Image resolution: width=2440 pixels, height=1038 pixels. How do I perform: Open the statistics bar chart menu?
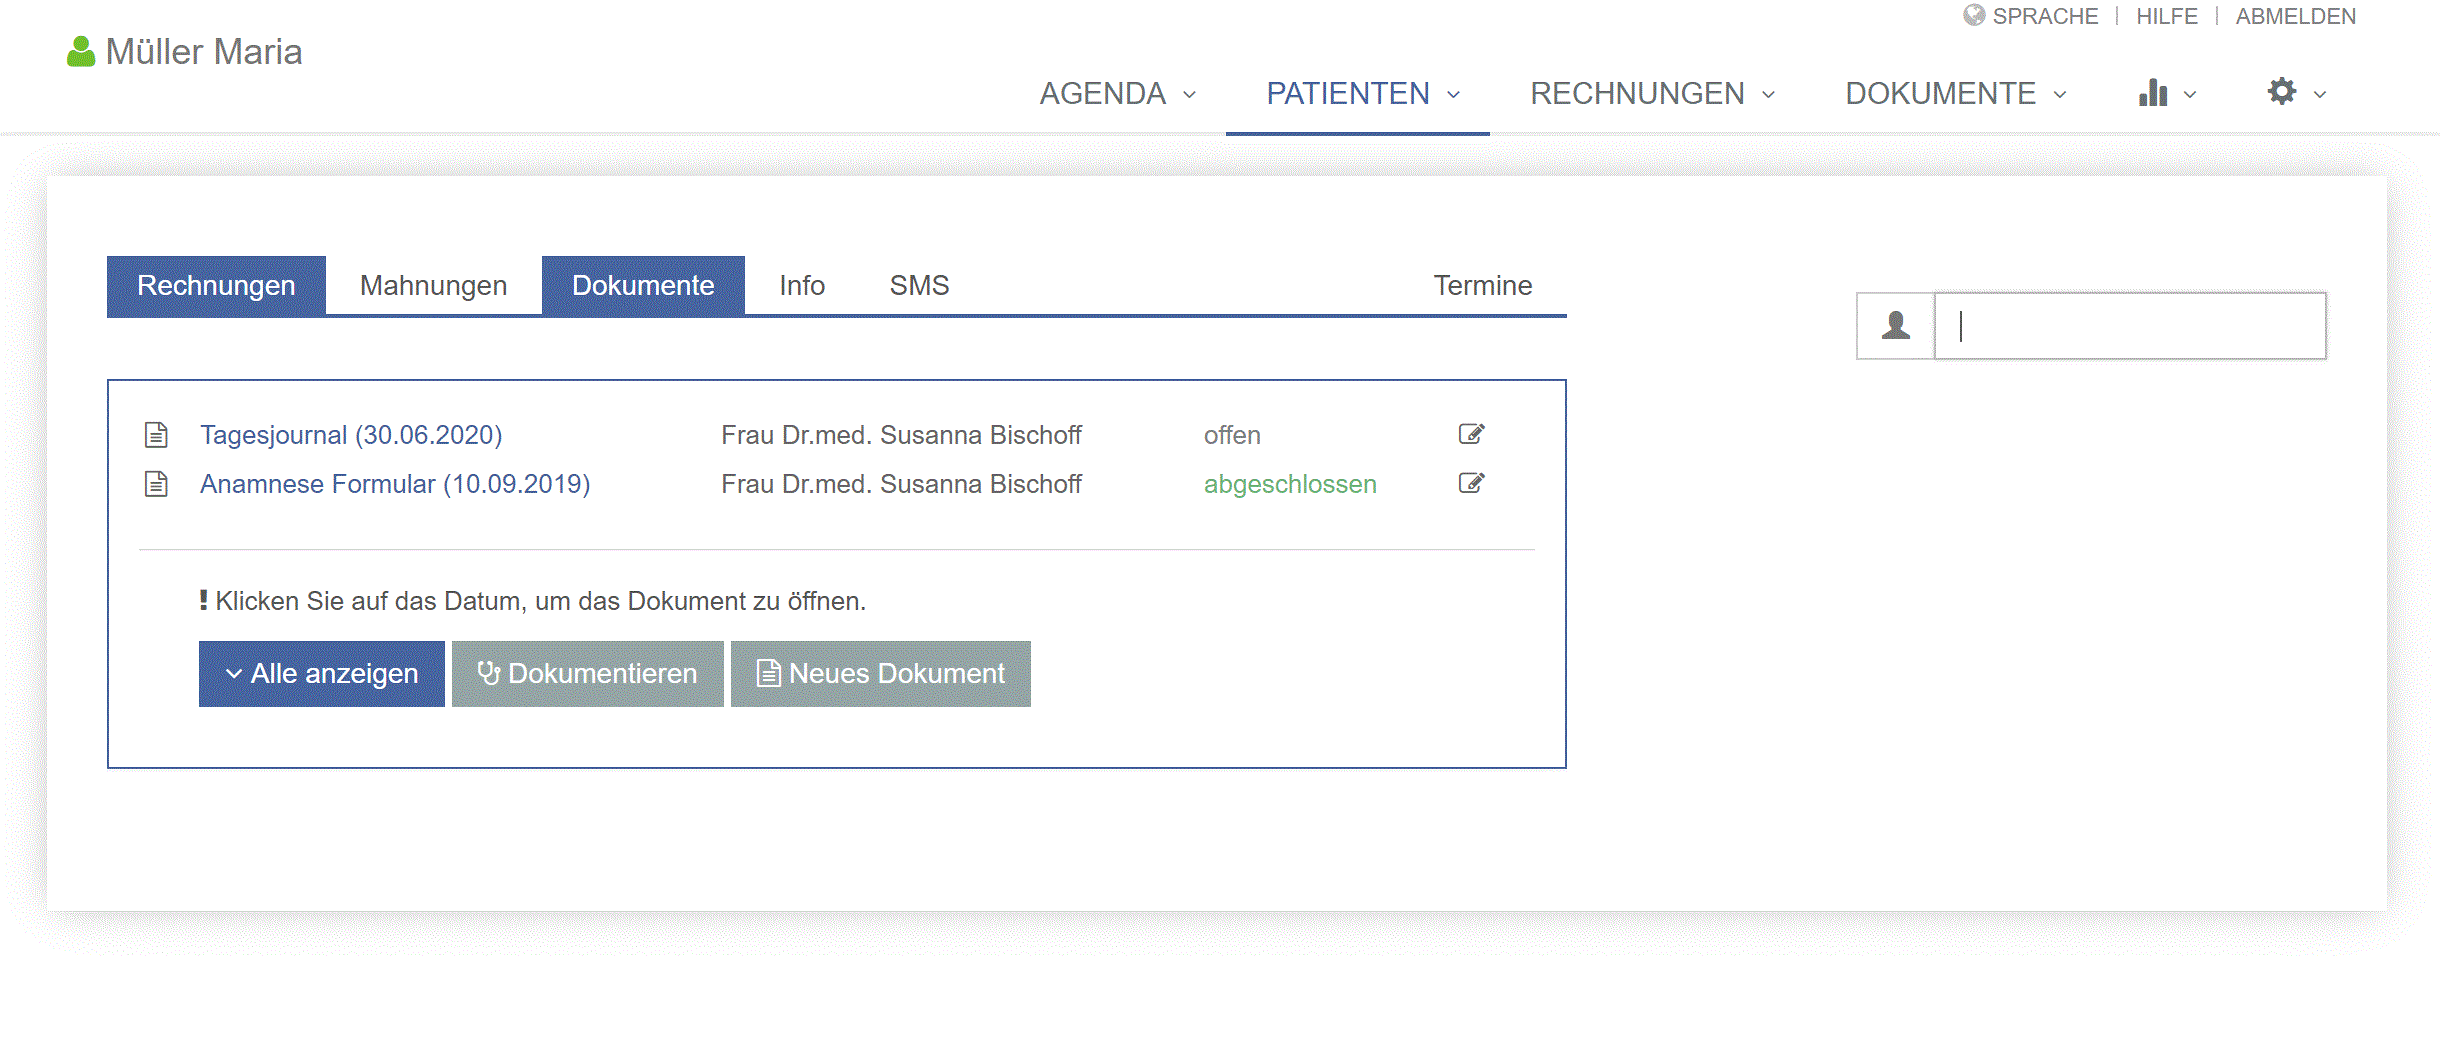point(2165,93)
